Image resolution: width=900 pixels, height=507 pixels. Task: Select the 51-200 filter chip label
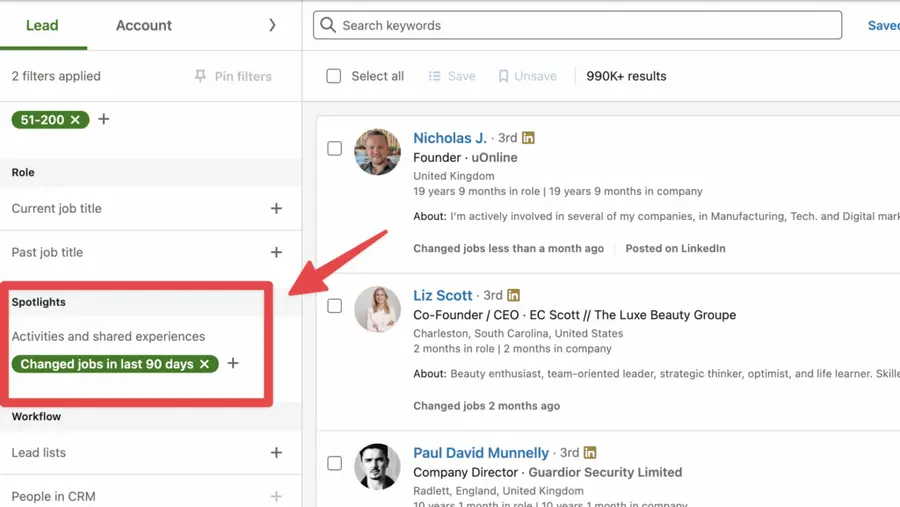[42, 119]
